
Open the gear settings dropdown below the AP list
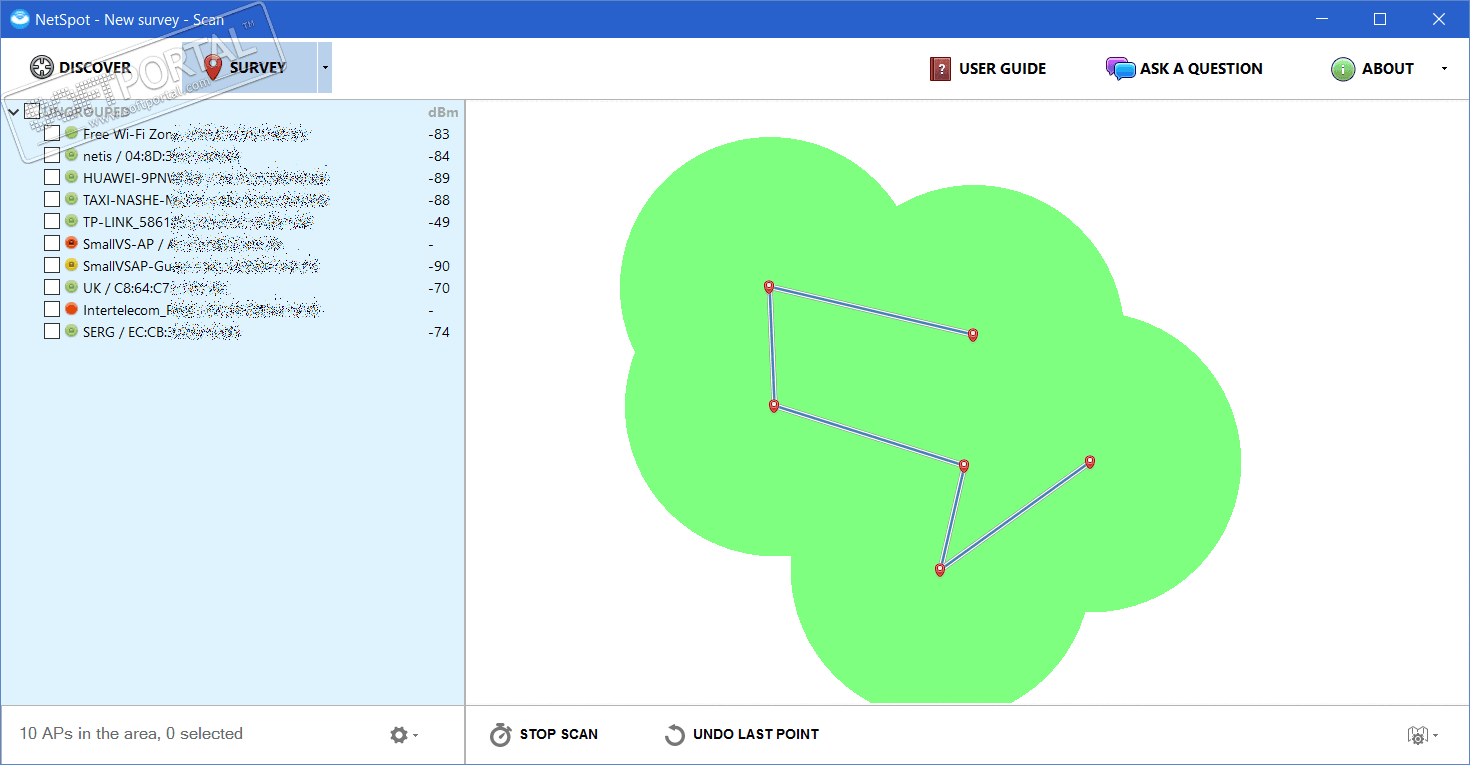(x=404, y=735)
